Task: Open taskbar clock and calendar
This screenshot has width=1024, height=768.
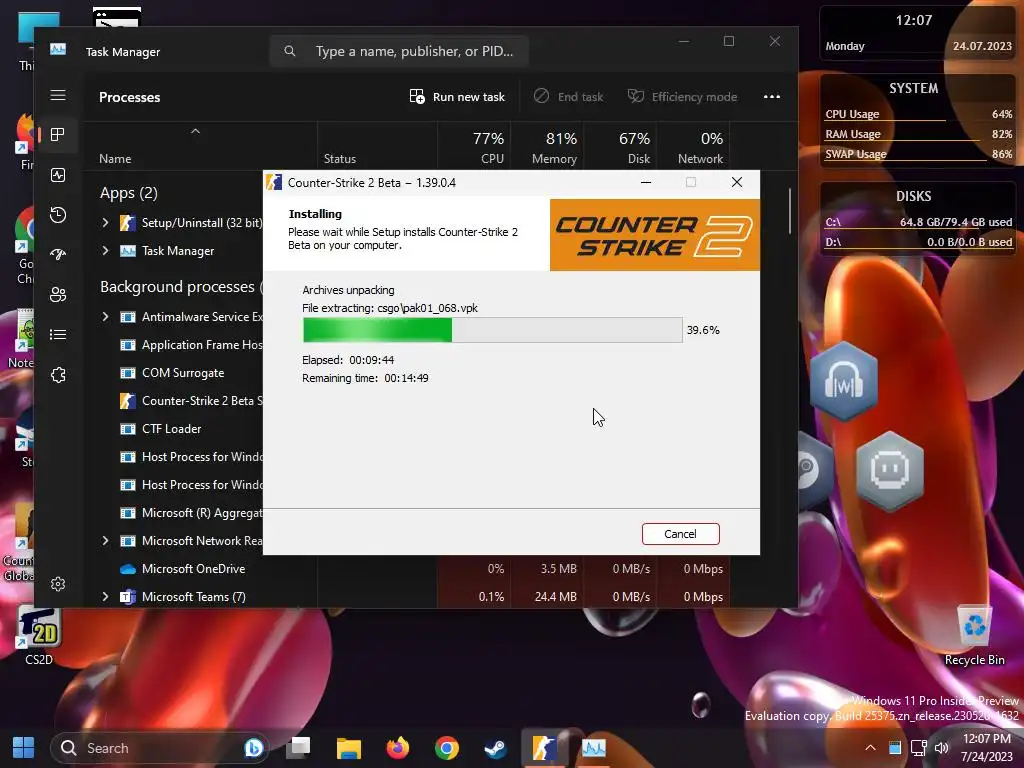Action: [986, 748]
